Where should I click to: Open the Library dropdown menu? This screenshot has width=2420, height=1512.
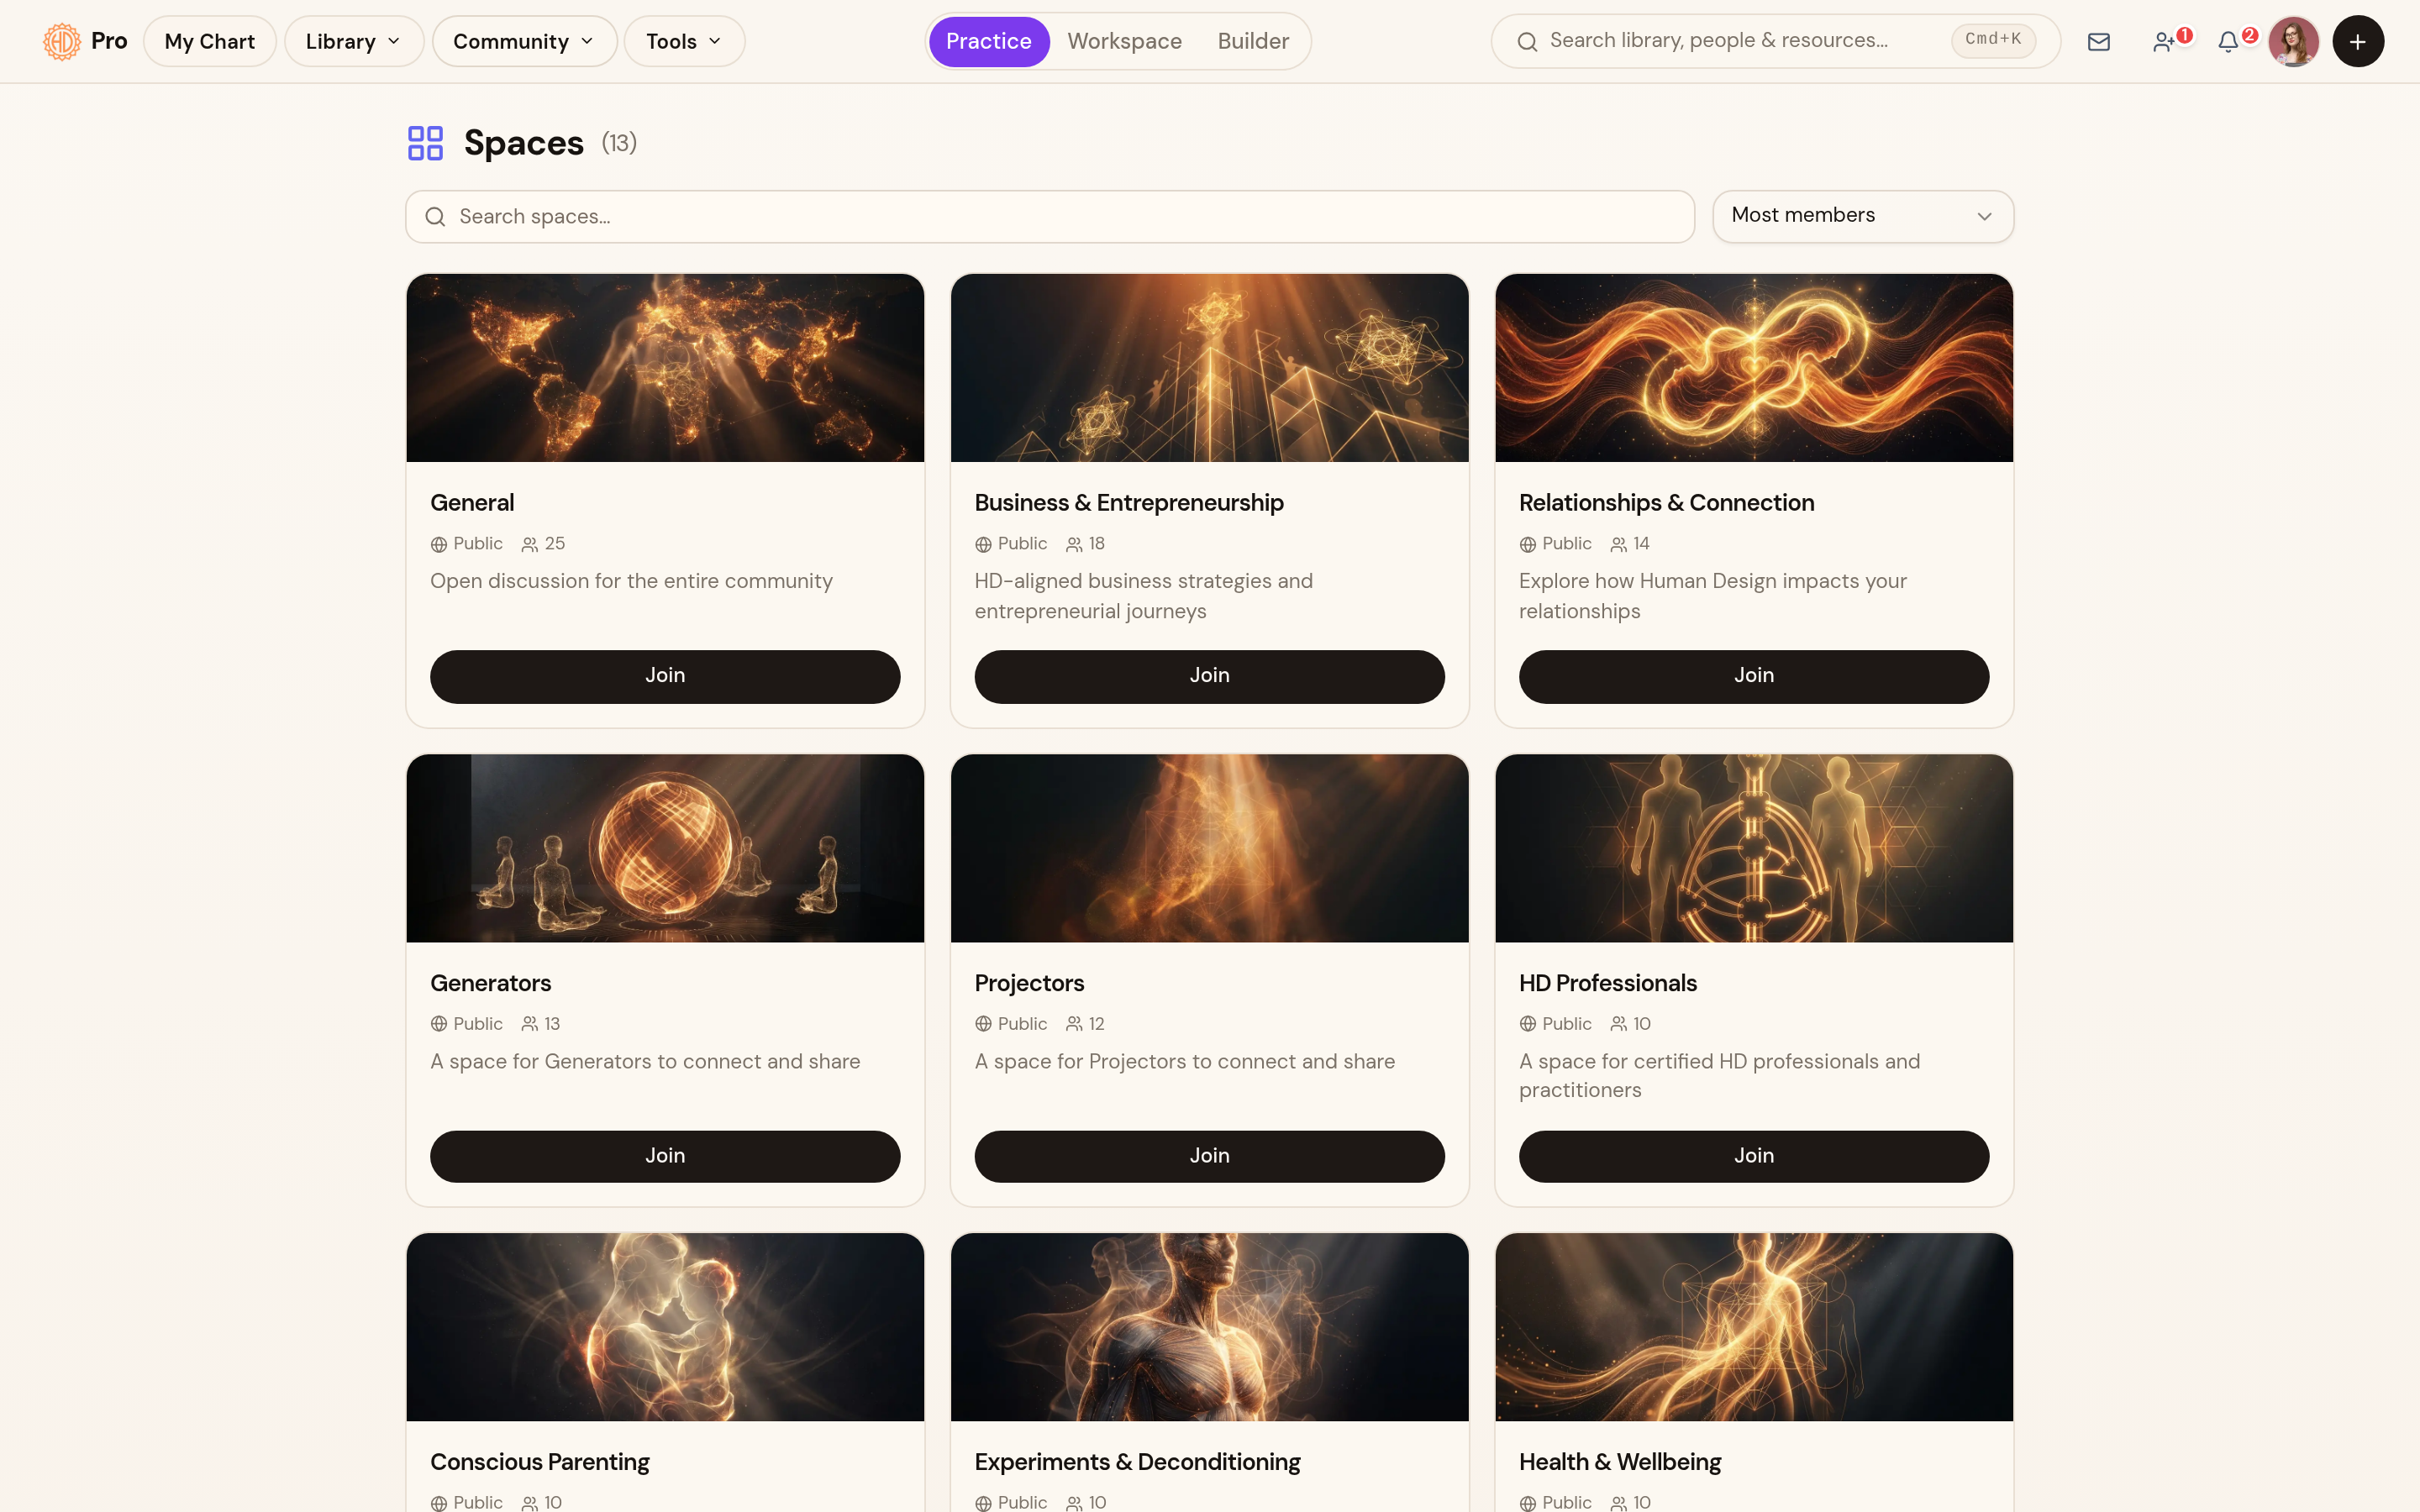pyautogui.click(x=354, y=41)
